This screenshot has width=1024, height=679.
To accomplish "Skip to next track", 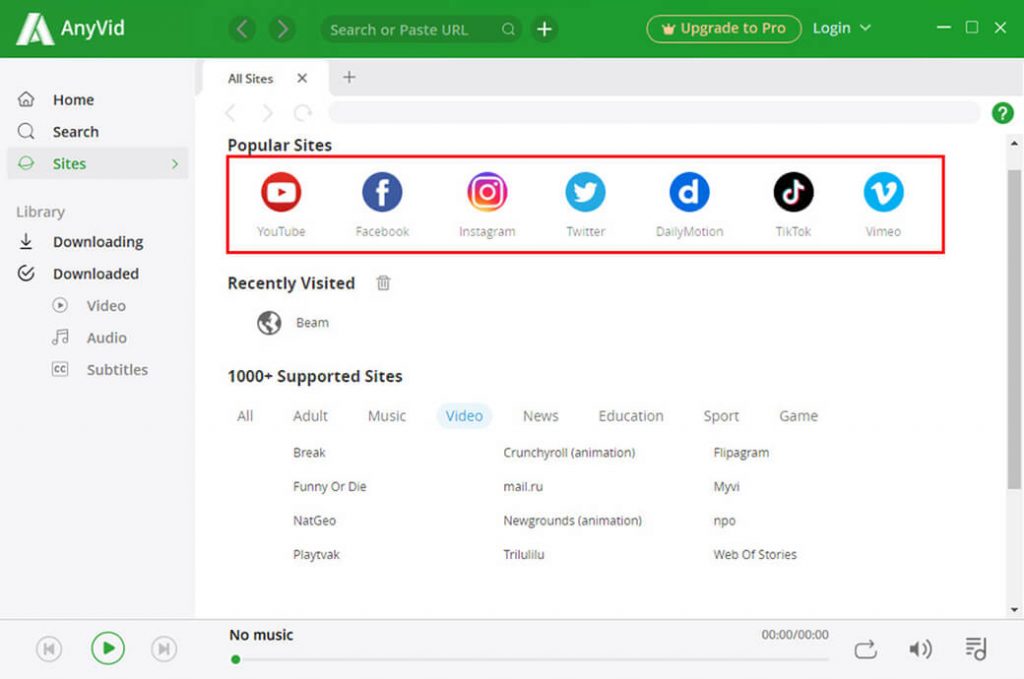I will [164, 649].
